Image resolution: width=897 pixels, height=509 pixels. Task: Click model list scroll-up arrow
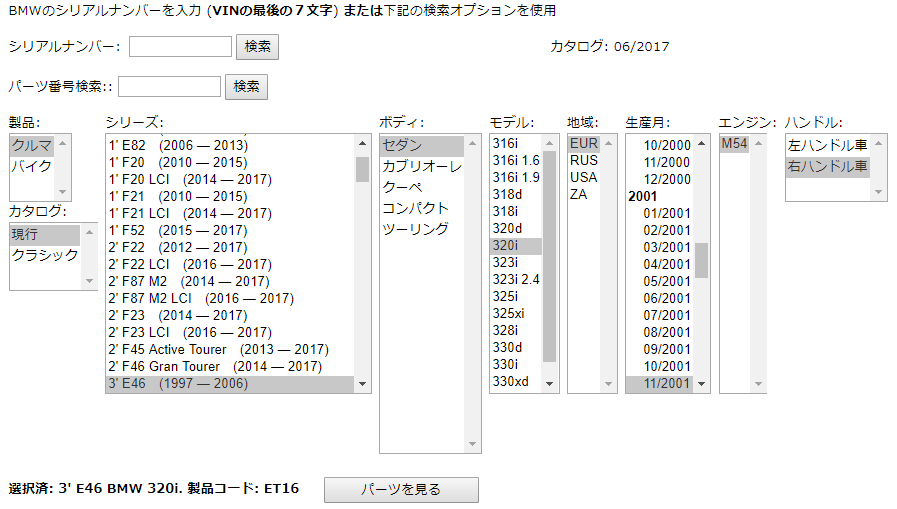(x=550, y=144)
